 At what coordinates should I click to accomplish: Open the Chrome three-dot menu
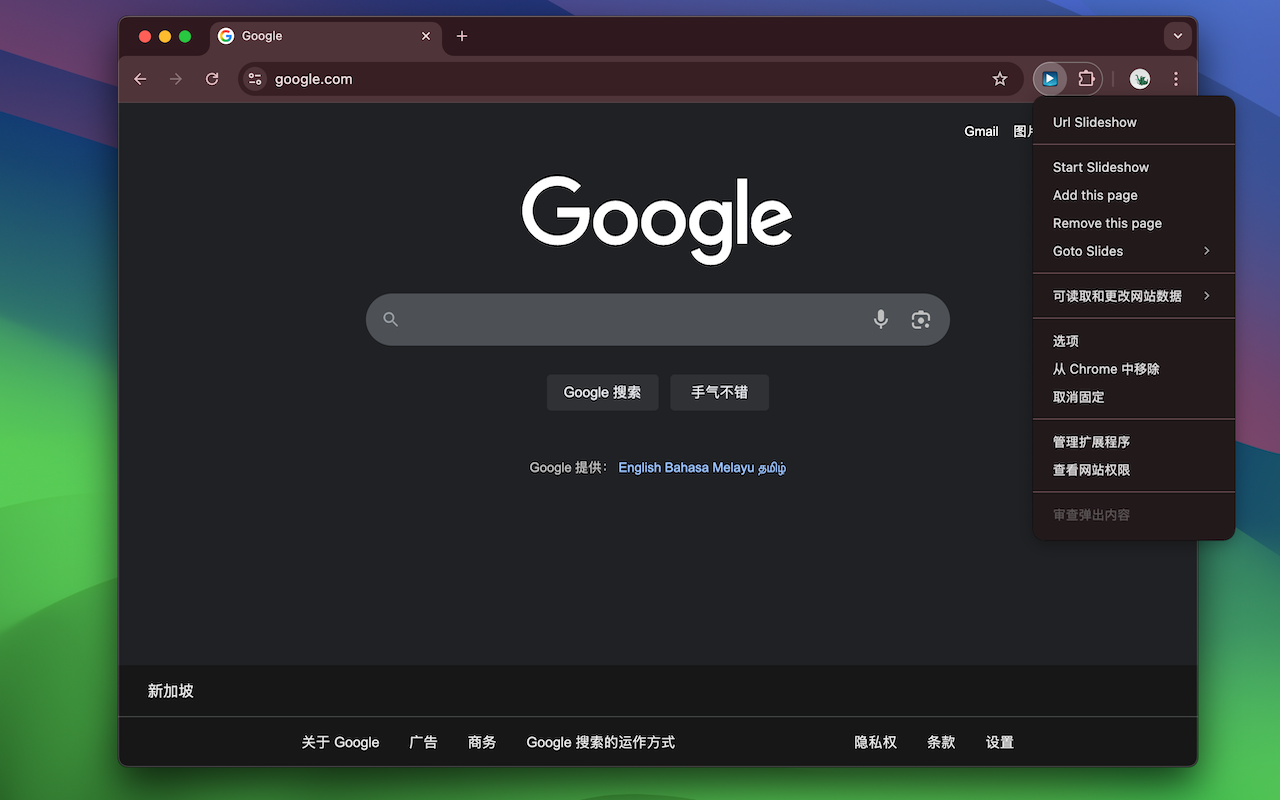point(1176,79)
